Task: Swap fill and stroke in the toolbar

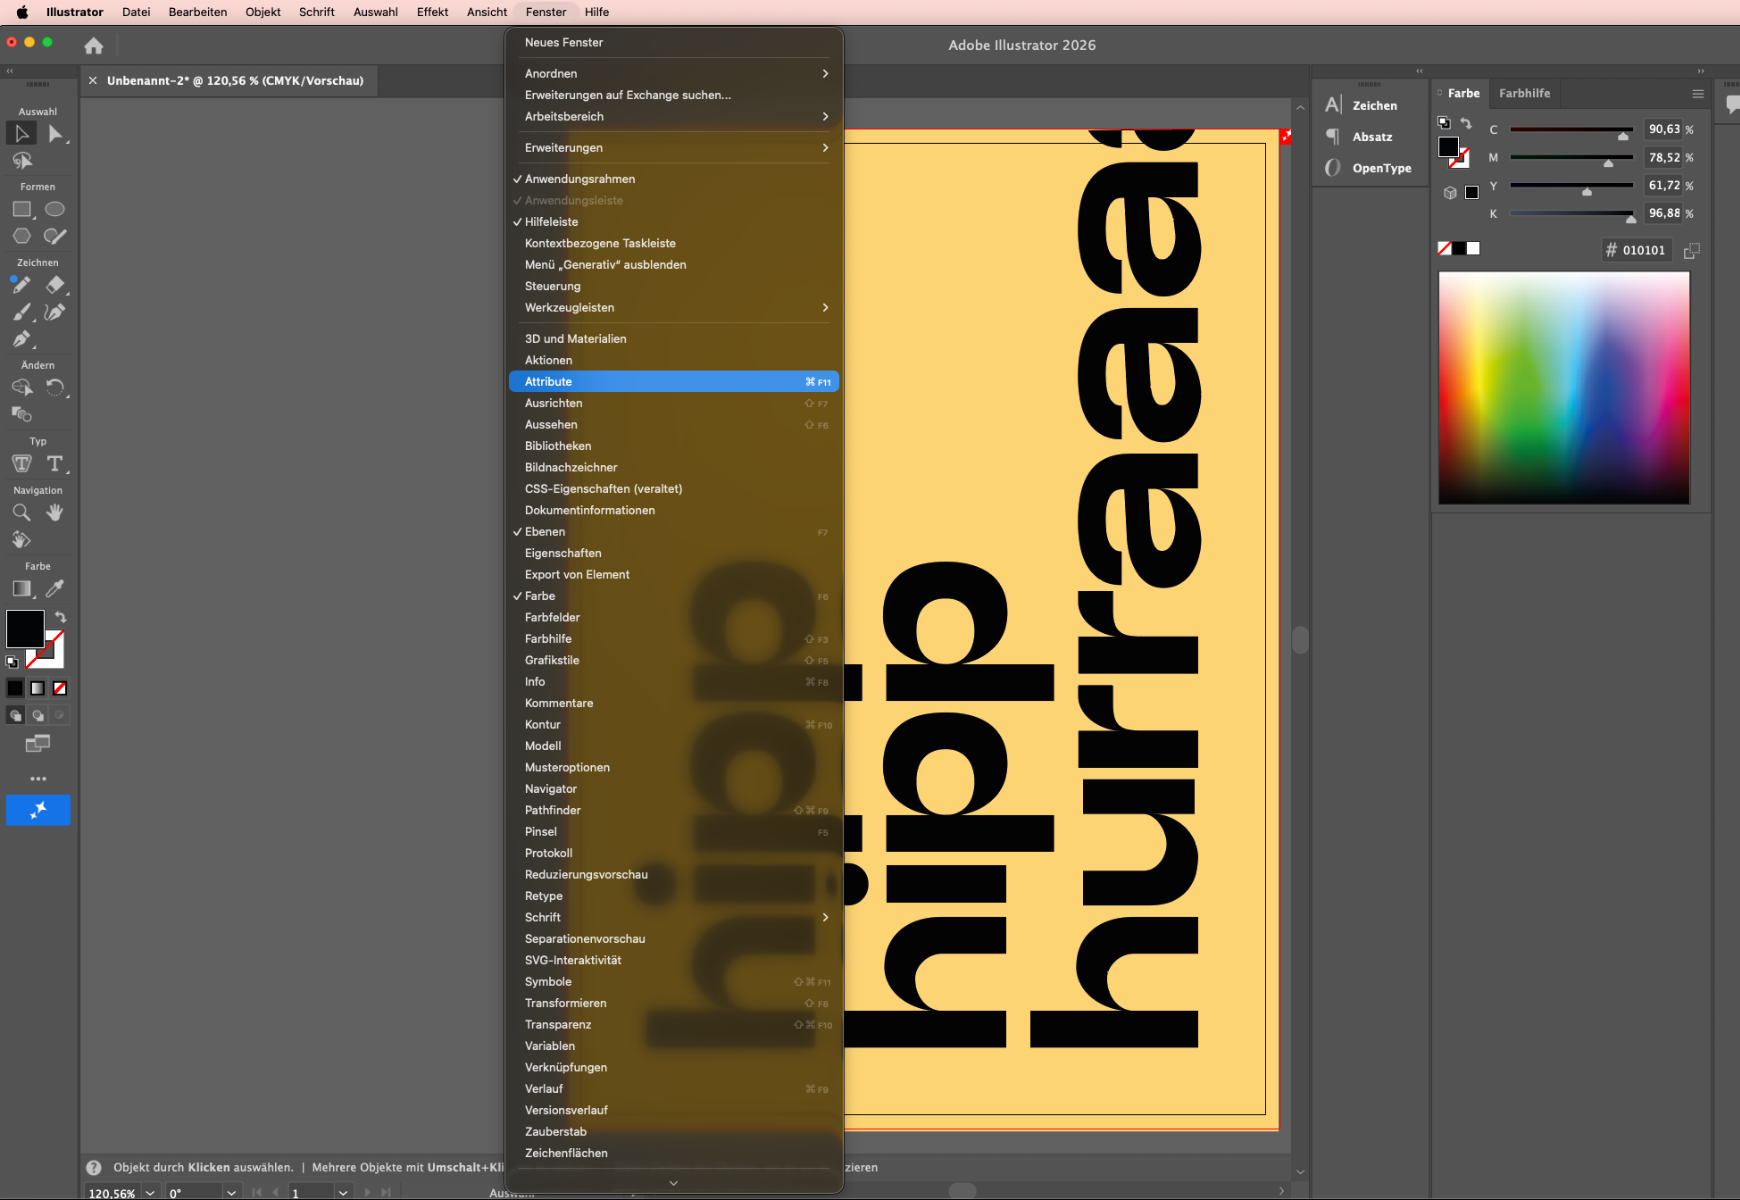Action: (60, 617)
